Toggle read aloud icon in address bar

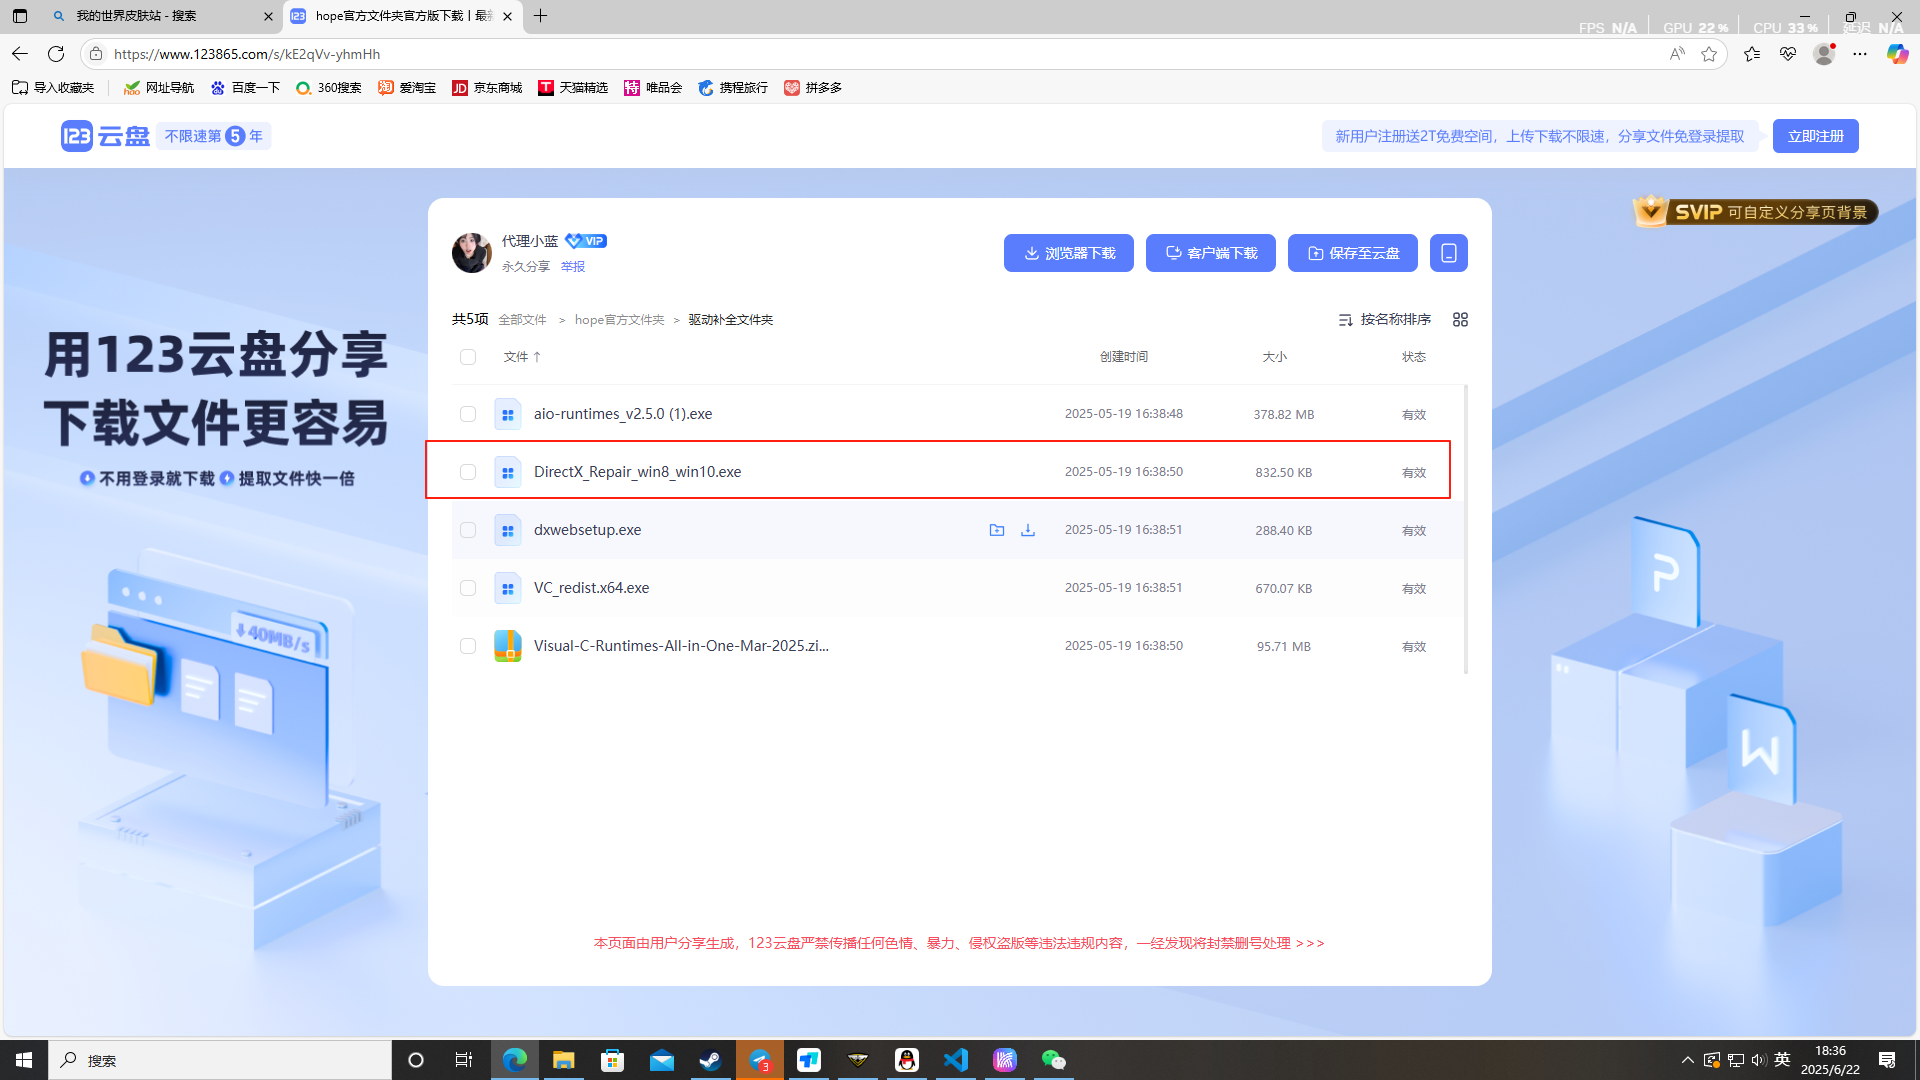(x=1677, y=54)
